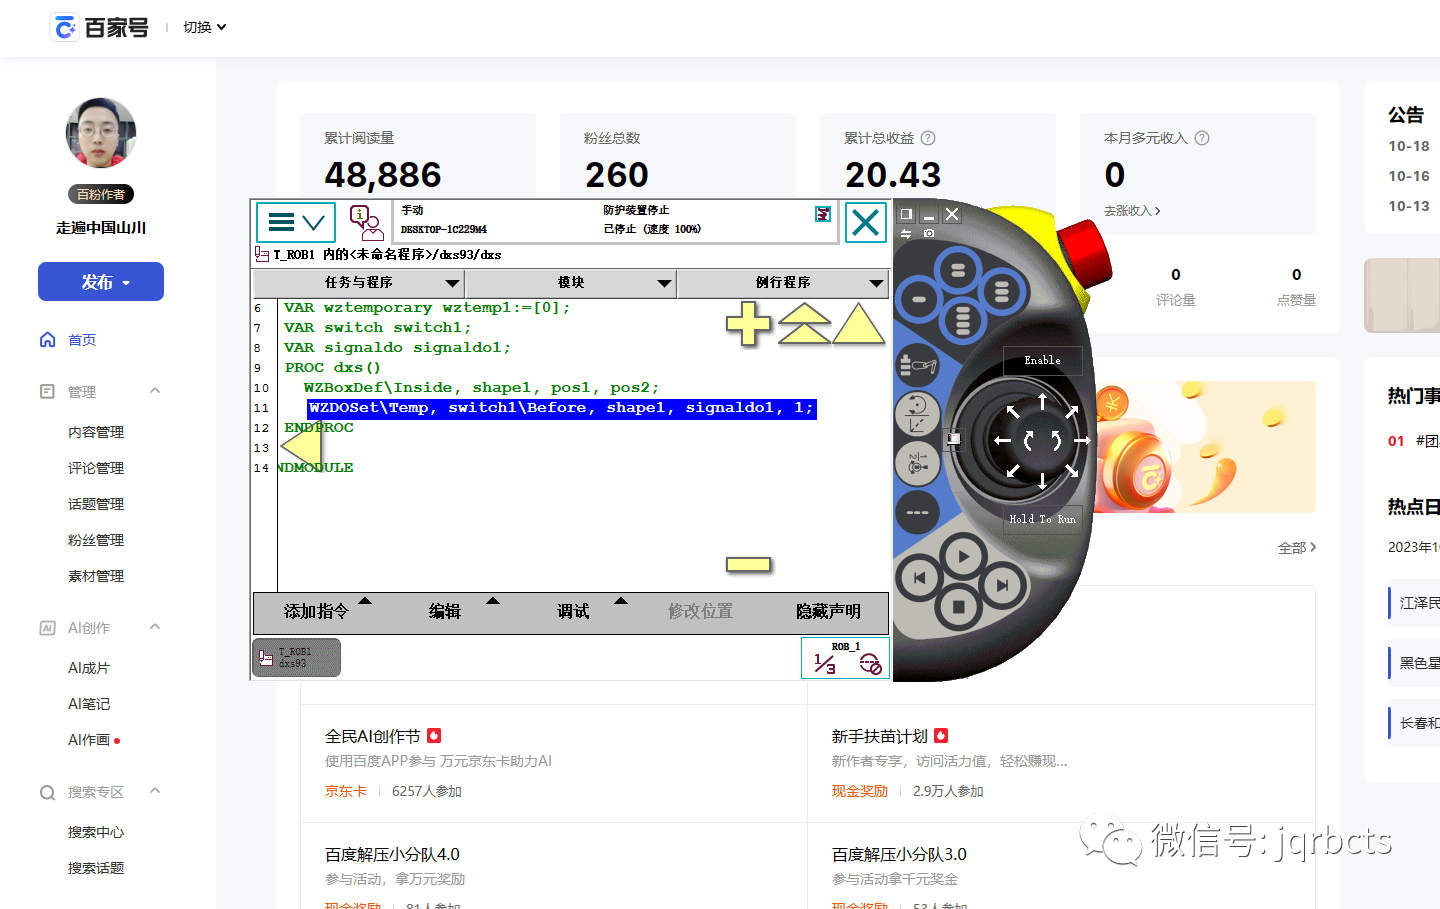Open AI作画 in sidebar
This screenshot has height=909, width=1440.
tap(89, 740)
